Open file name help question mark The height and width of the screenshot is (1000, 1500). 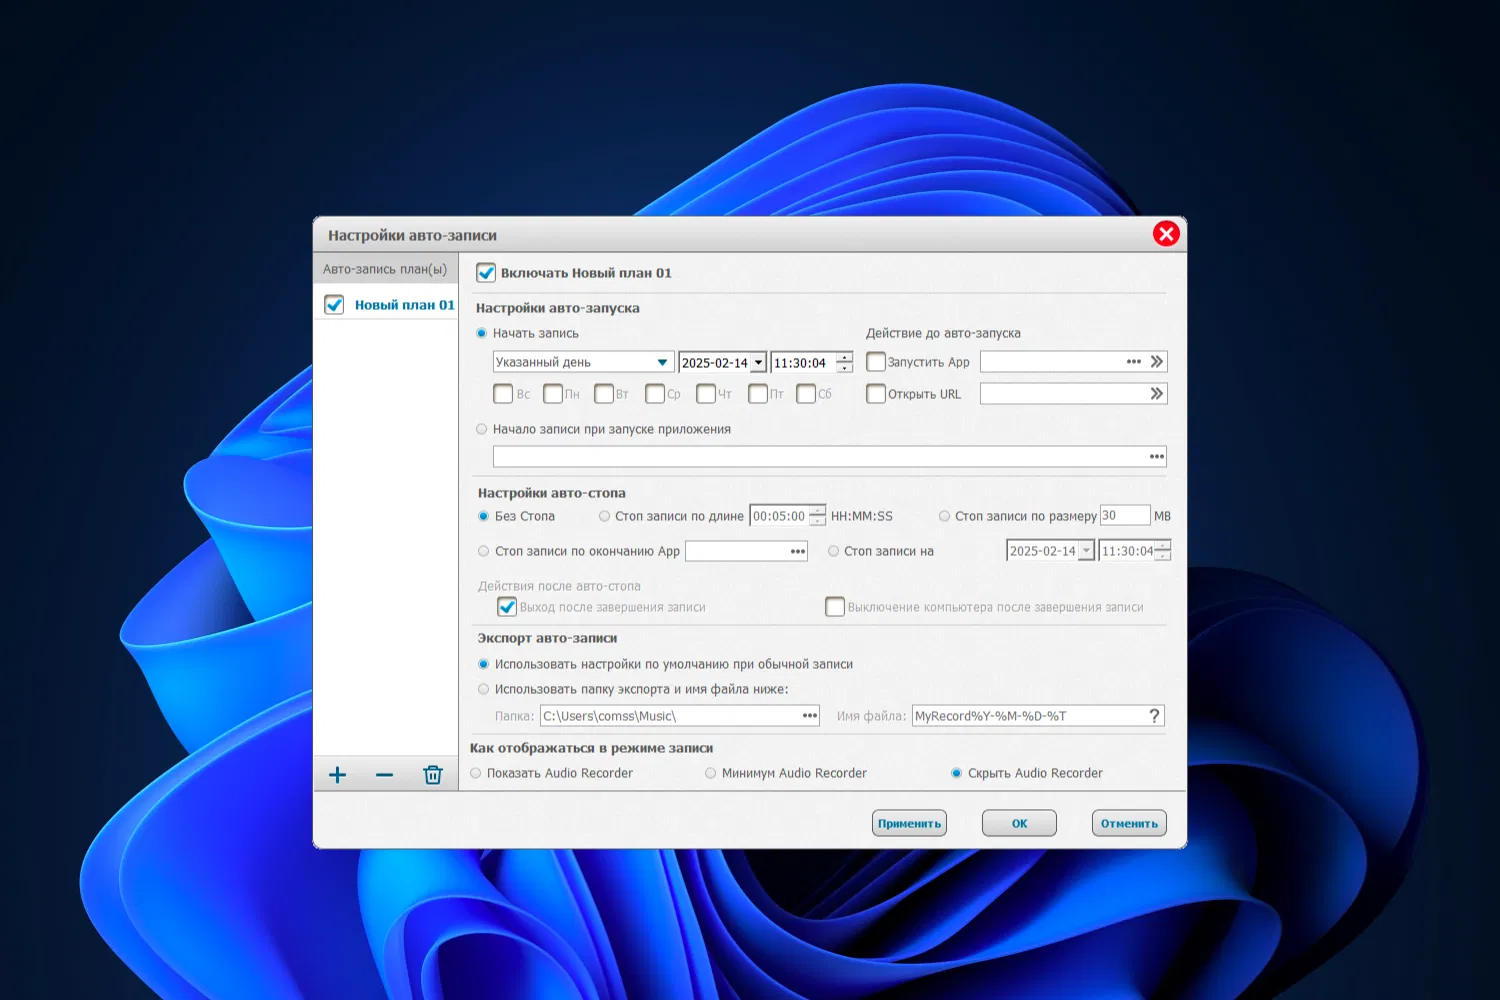(x=1155, y=716)
